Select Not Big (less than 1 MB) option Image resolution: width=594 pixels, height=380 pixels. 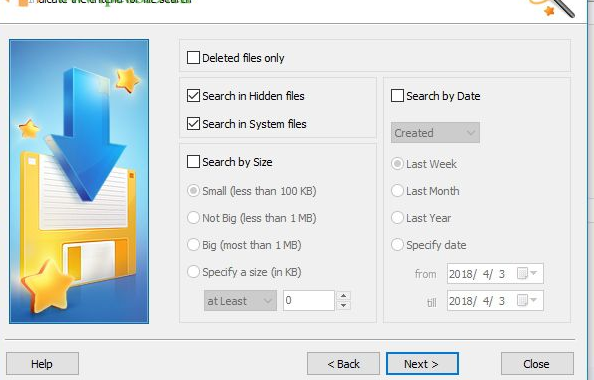(193, 218)
